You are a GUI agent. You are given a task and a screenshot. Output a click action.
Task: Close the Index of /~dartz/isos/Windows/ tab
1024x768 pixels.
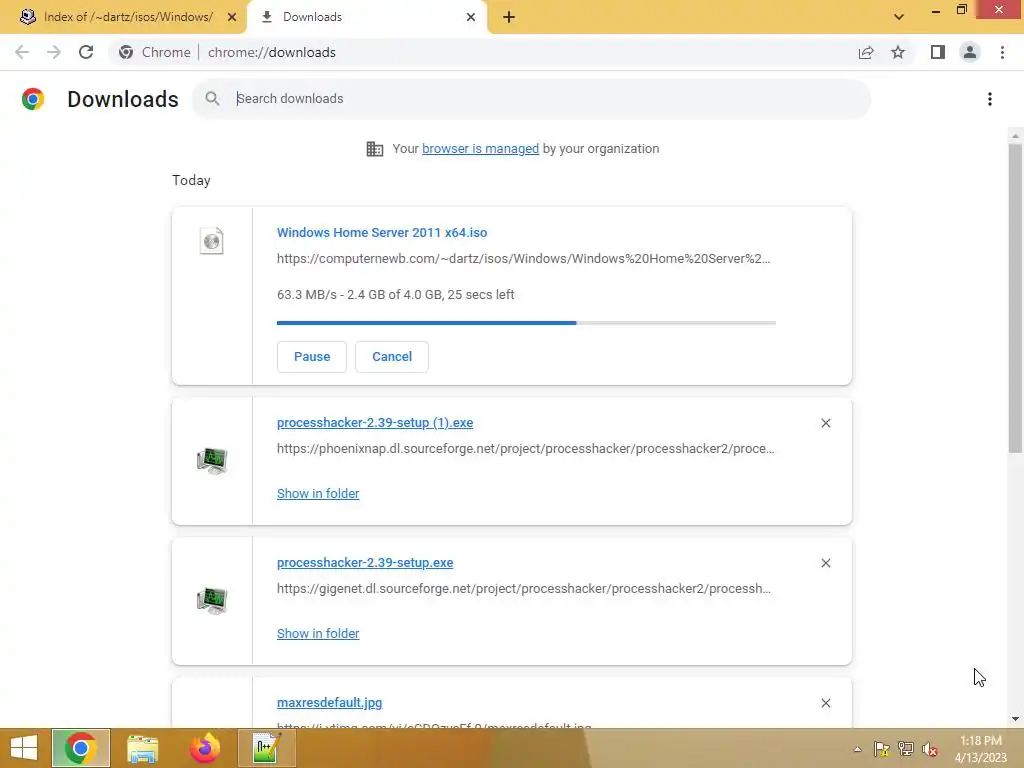232,17
